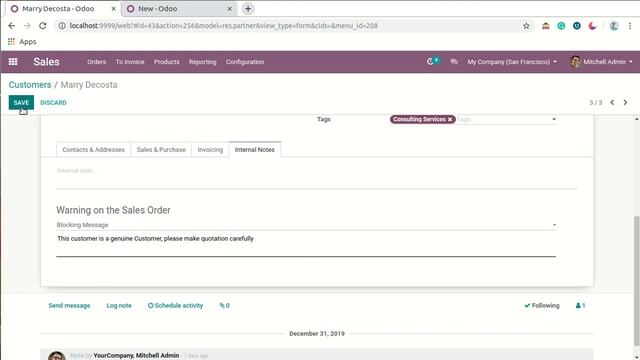Screen dimensions: 640x360
Task: View the site information icon
Action: (x=62, y=26)
